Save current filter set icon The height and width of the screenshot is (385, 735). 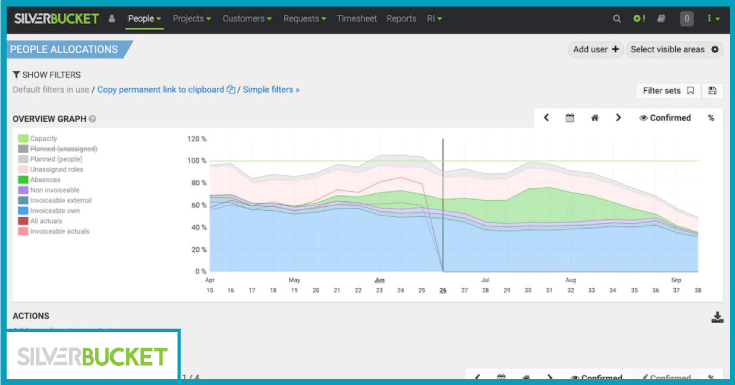click(x=712, y=91)
